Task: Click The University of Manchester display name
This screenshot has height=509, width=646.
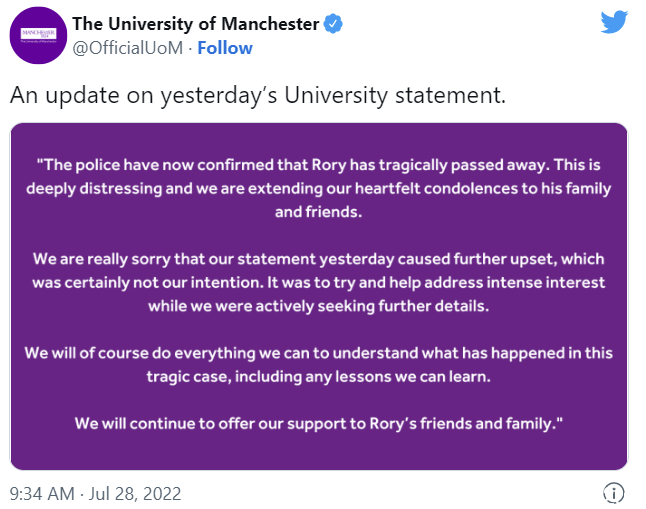Action: [196, 24]
